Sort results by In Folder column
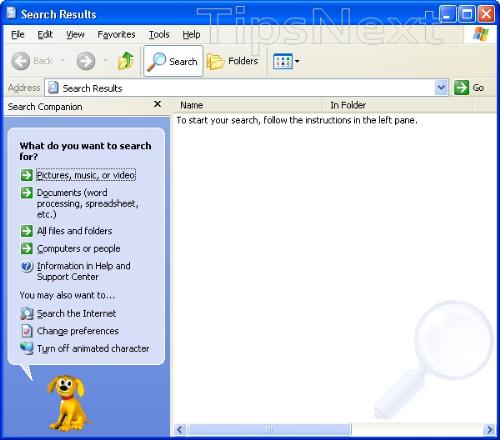This screenshot has height=440, width=500. click(x=398, y=105)
